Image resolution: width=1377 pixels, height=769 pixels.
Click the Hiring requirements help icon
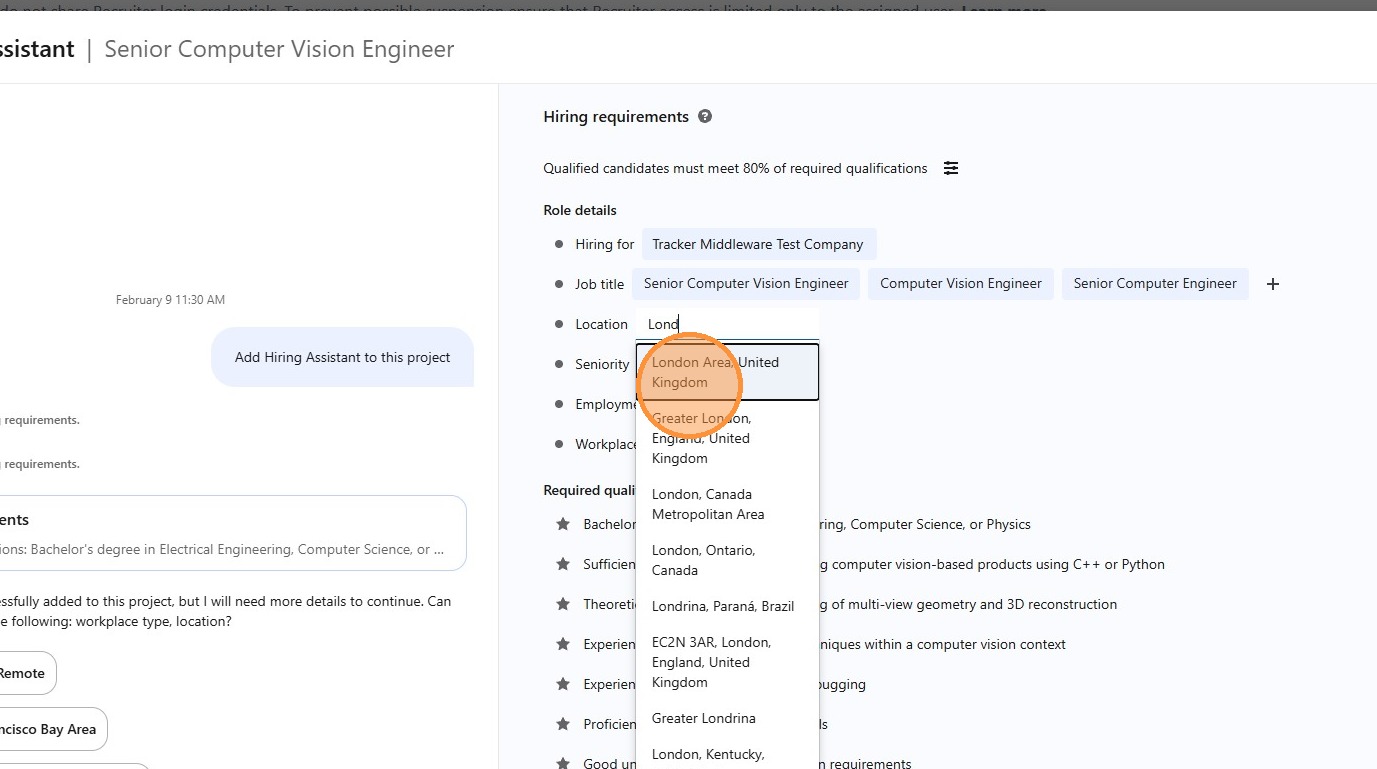pos(705,117)
